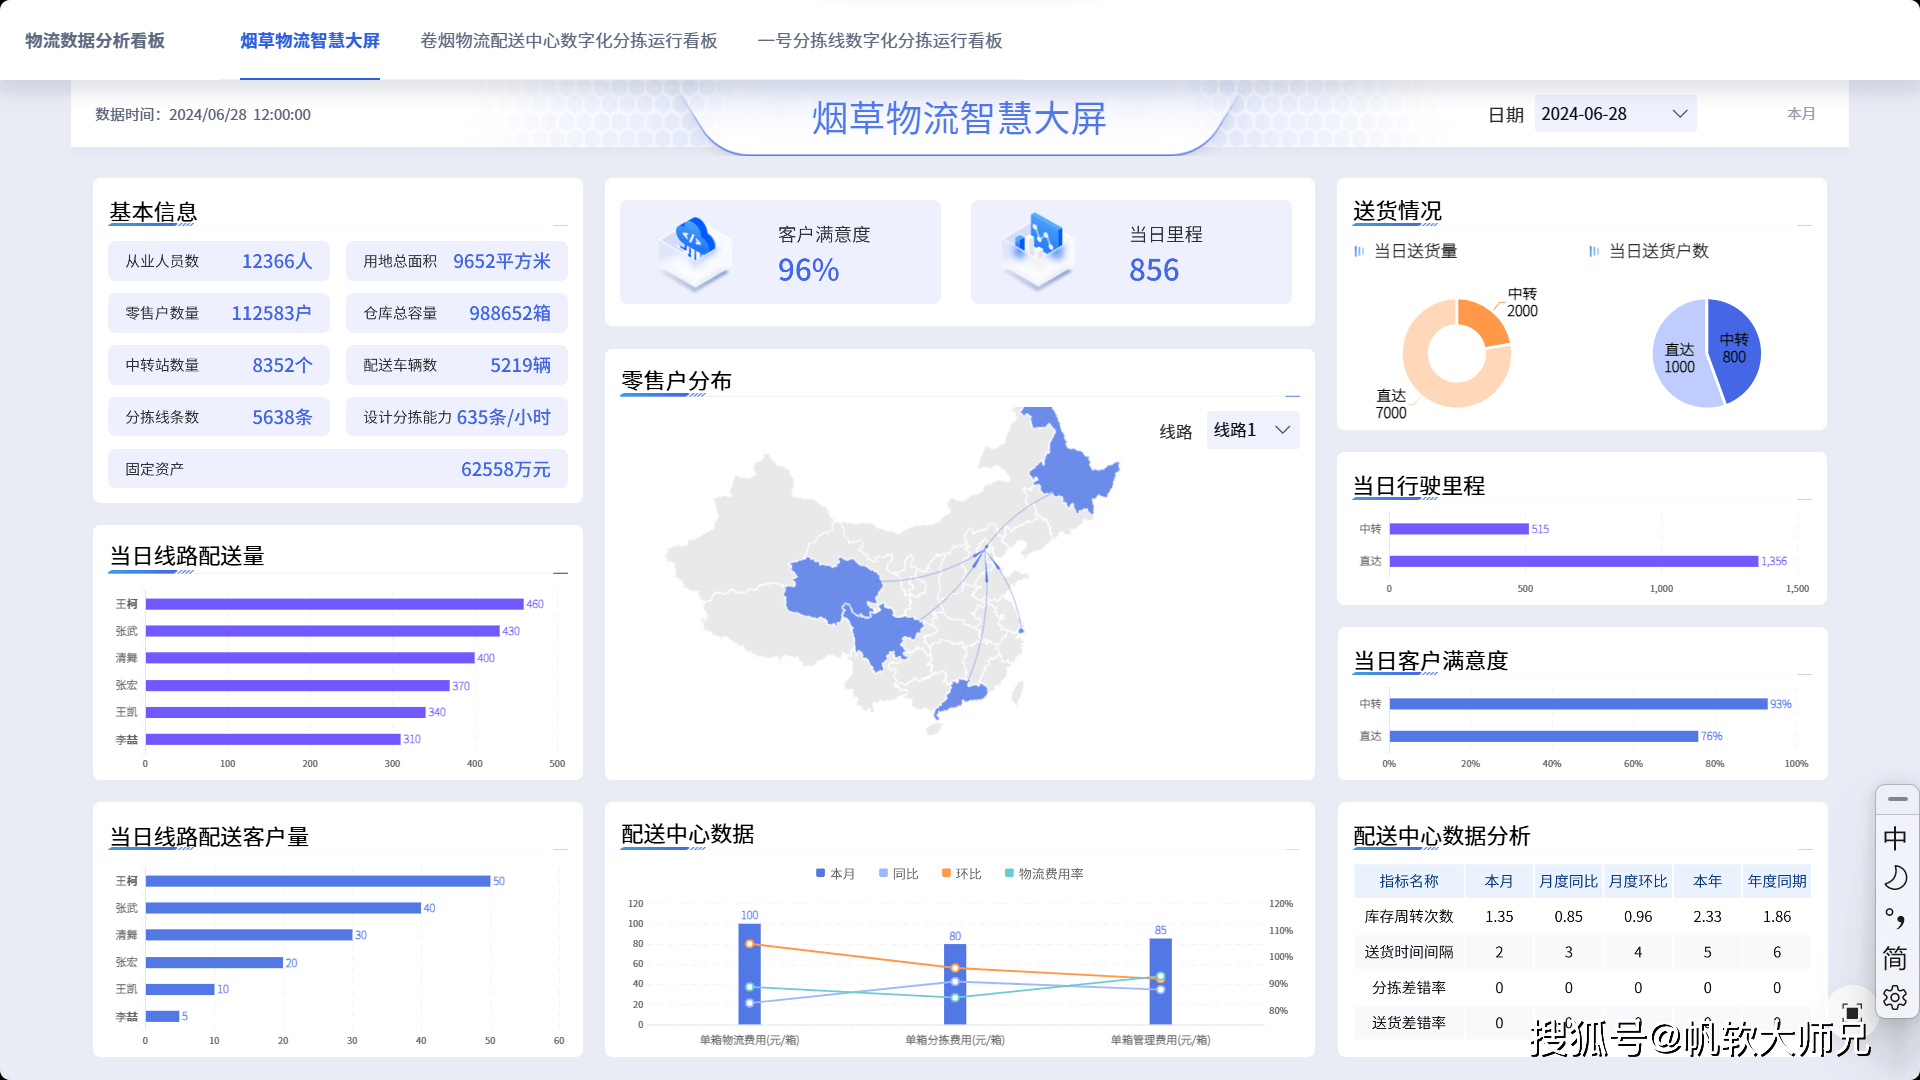
Task: Click the 单箱物流费用 column bar 100
Action: pyautogui.click(x=749, y=974)
